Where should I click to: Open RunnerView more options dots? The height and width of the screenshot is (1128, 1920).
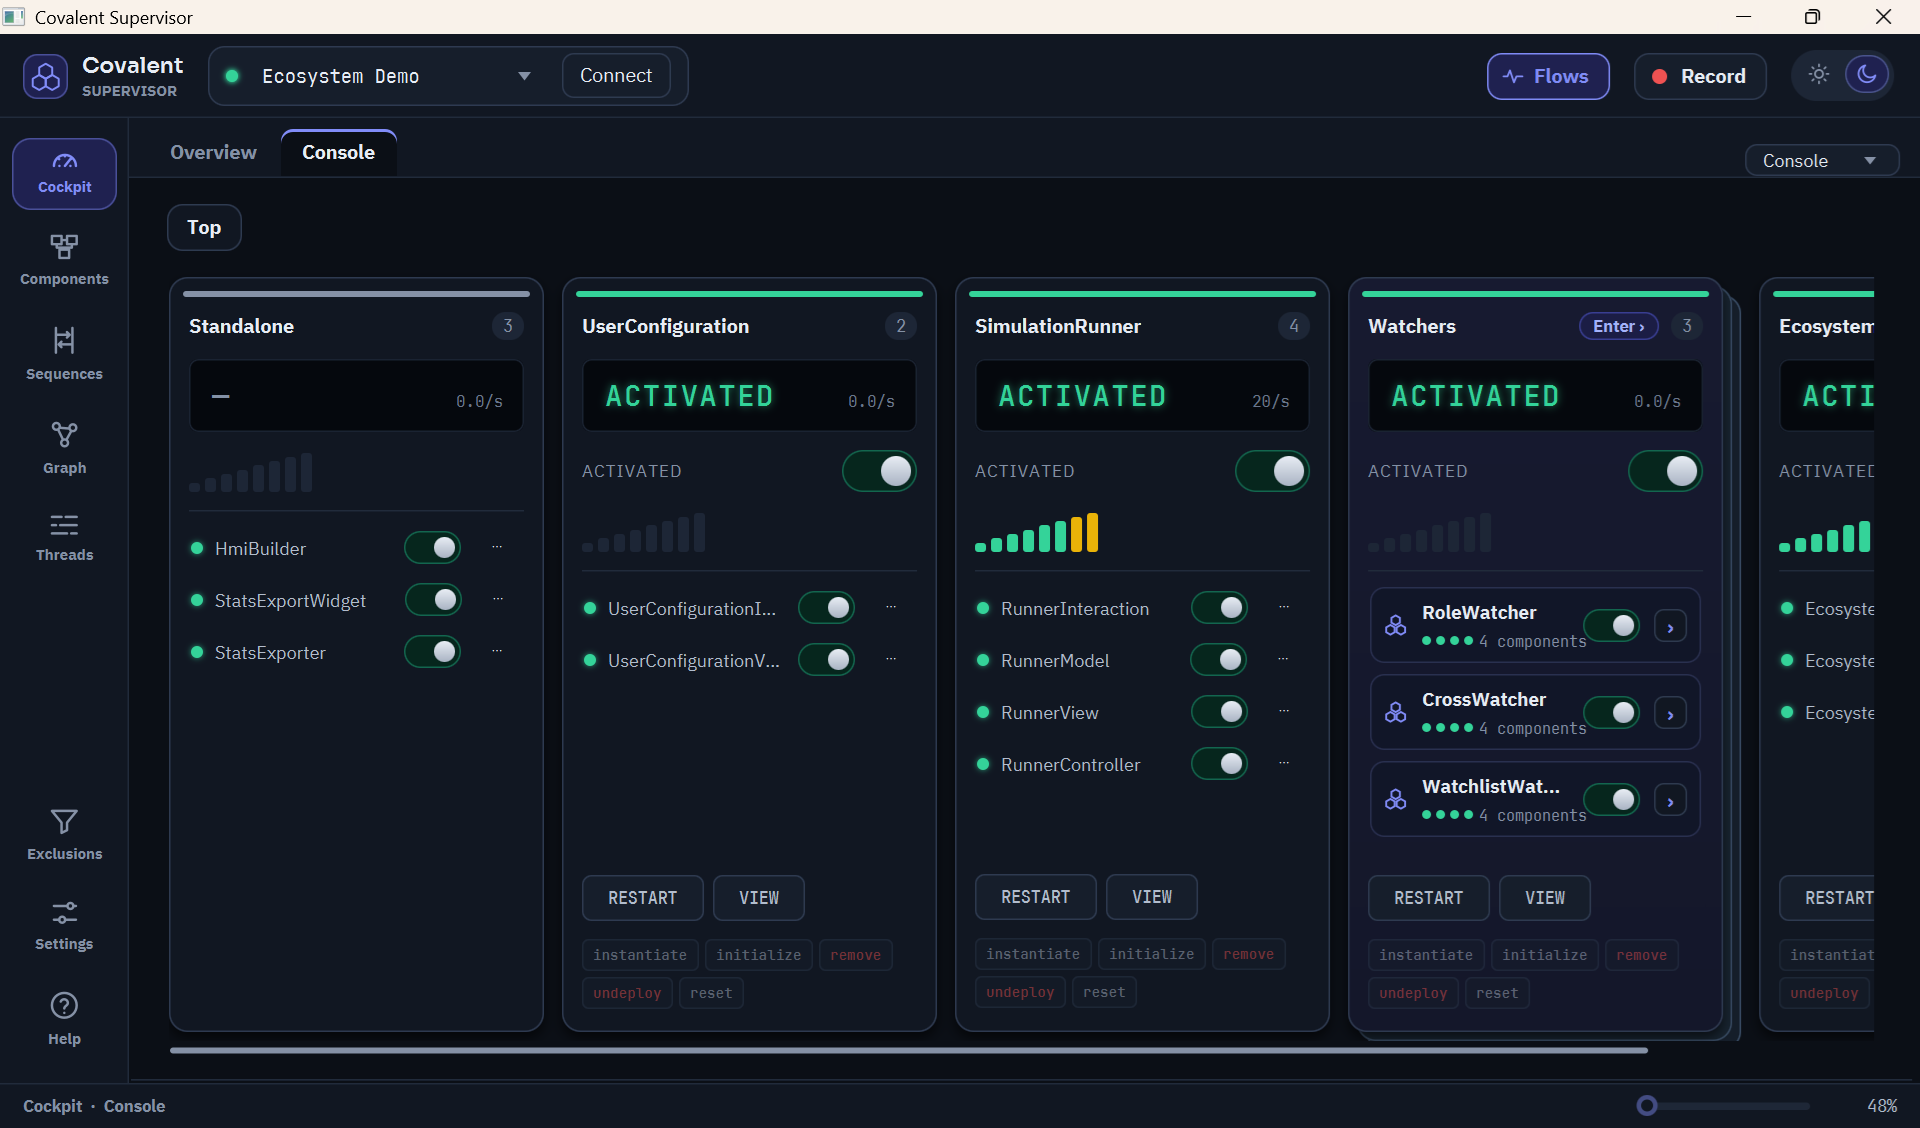(x=1283, y=711)
